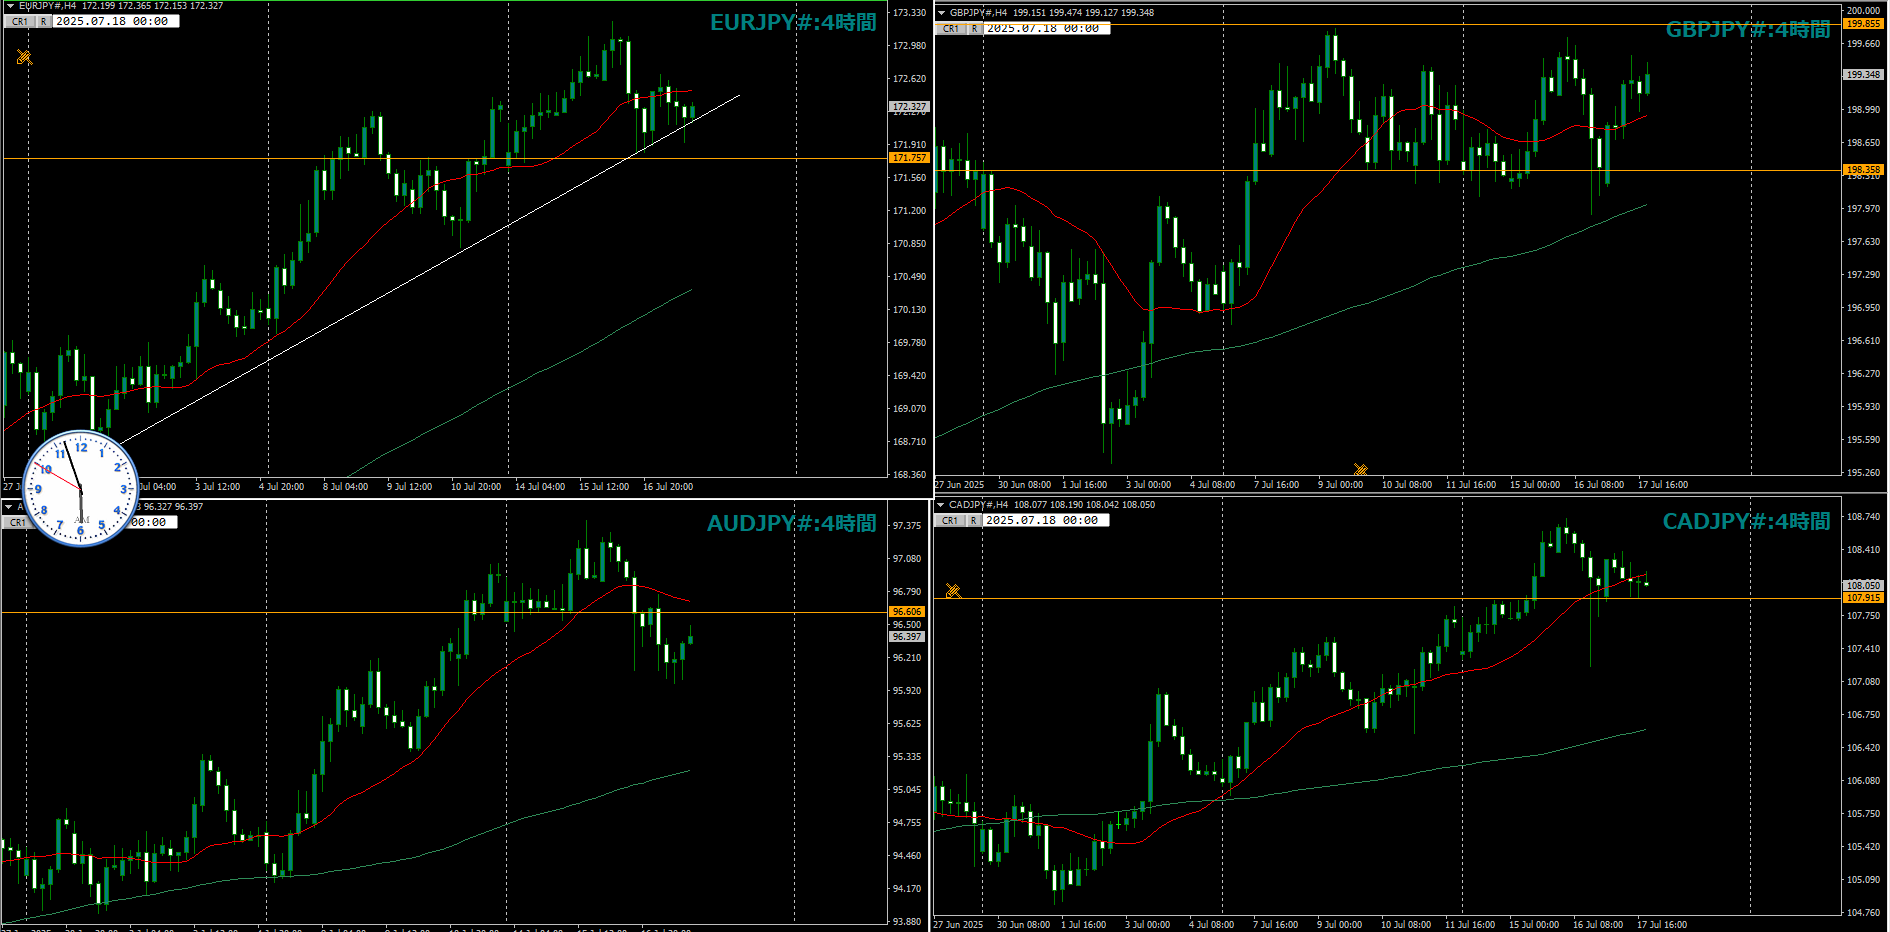
Task: Focus the CADJPY date field 2025.07.18 00:00
Action: pos(1045,520)
